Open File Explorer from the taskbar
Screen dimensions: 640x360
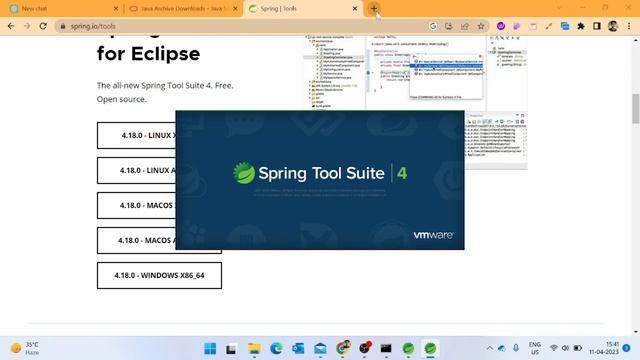coord(254,349)
